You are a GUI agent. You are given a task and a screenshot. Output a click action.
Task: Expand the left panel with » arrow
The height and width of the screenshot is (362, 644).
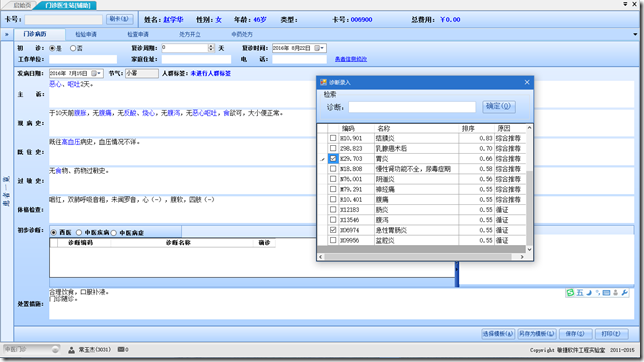coord(7,35)
